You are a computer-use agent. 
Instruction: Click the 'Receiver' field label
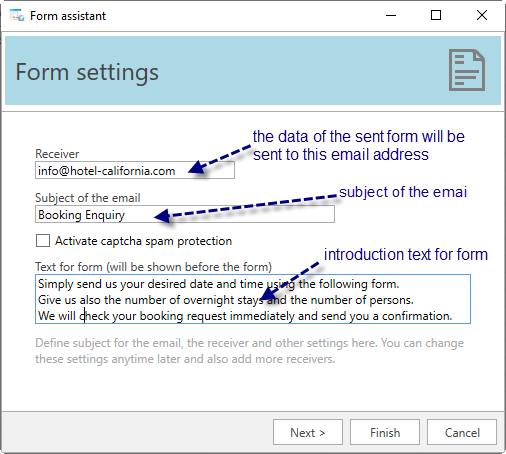coord(57,154)
